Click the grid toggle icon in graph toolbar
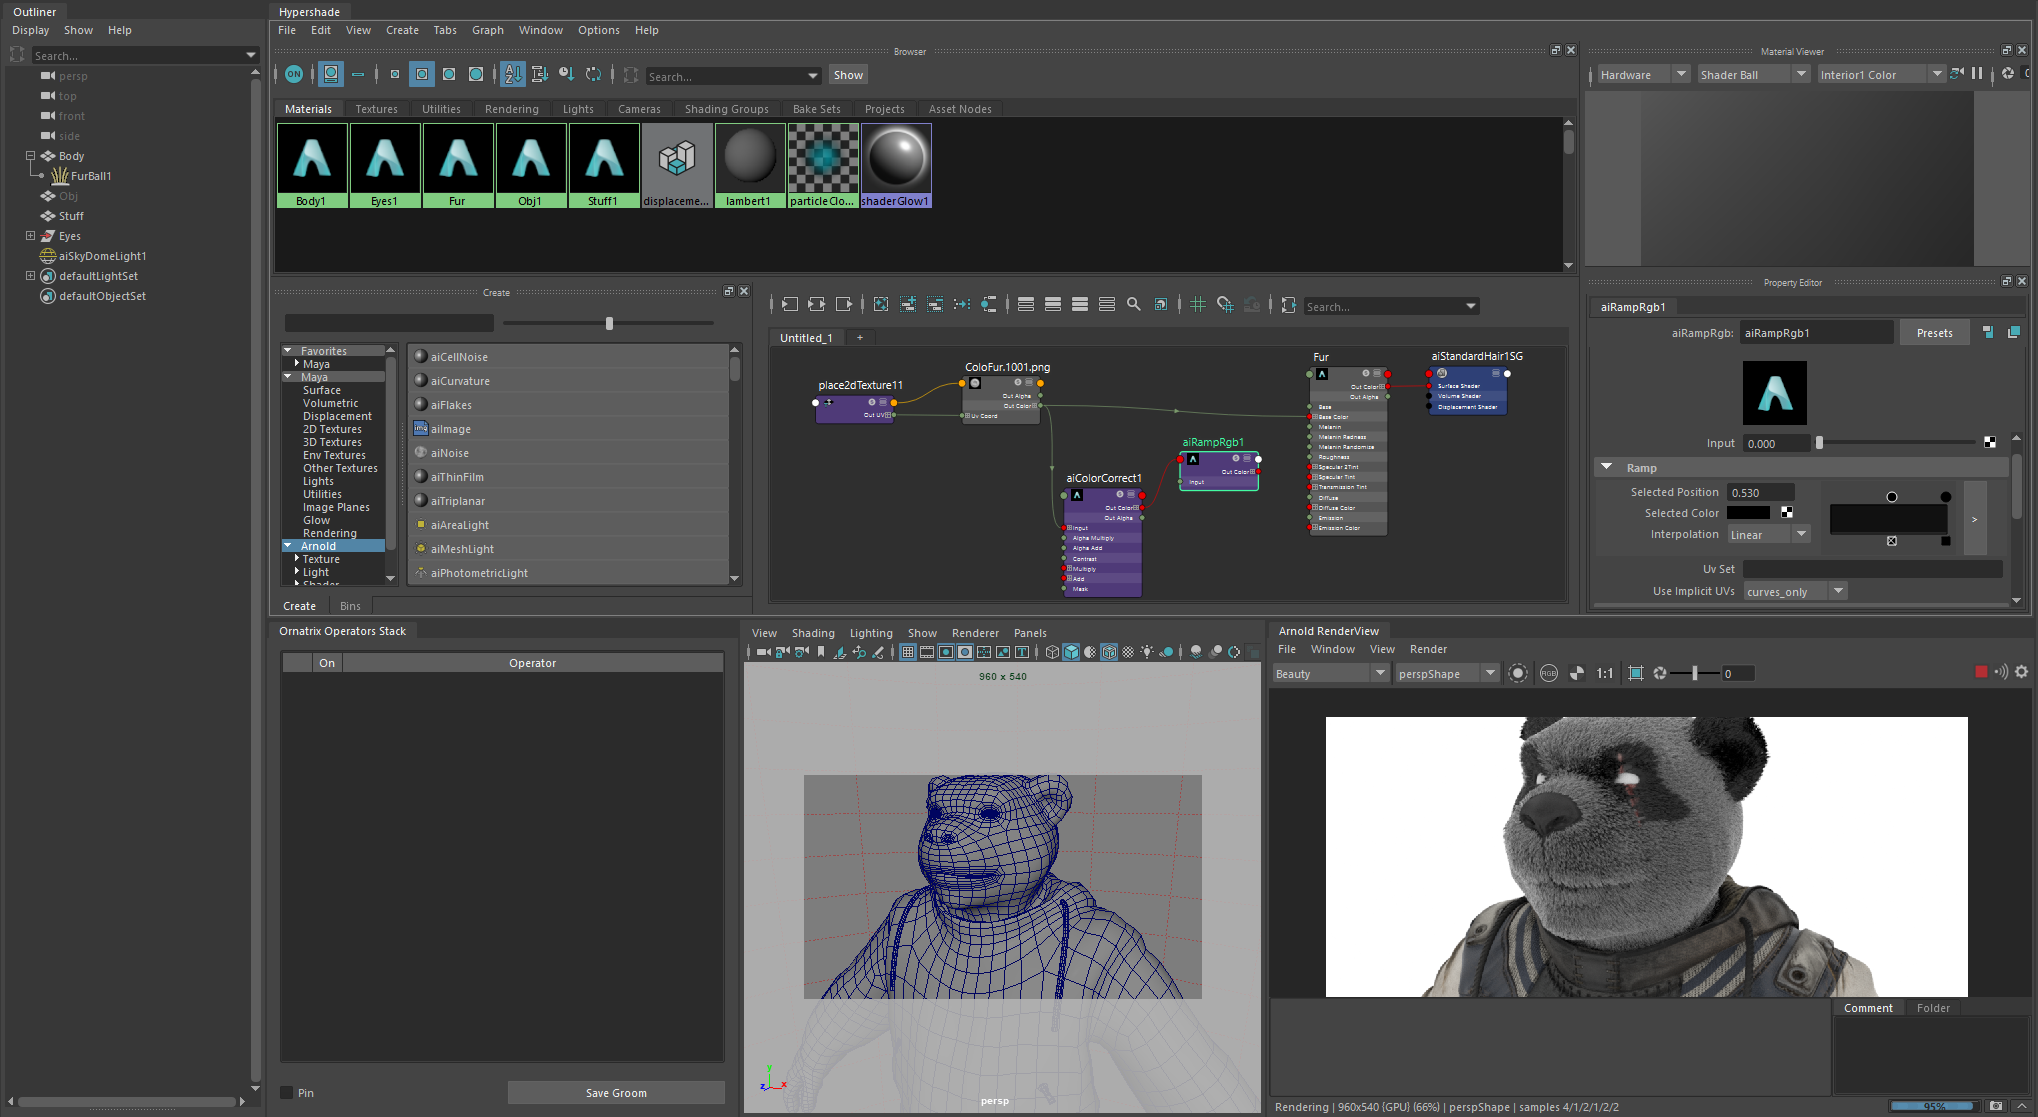Viewport: 2038px width, 1117px height. tap(1197, 305)
